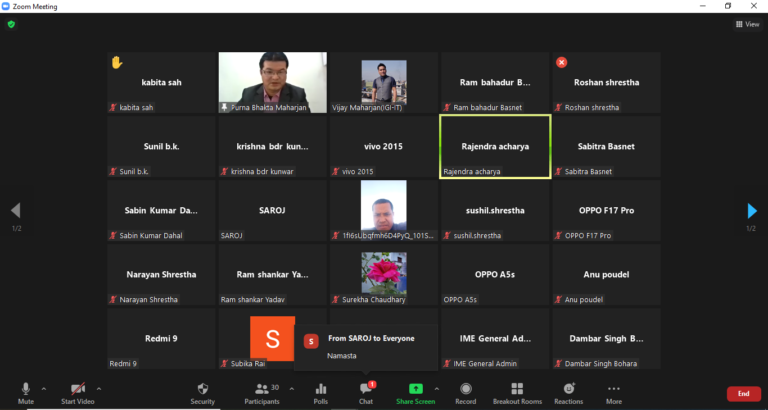Screen dimensions: 768x410
Task: Start Video from the toolbar
Action: pos(77,393)
